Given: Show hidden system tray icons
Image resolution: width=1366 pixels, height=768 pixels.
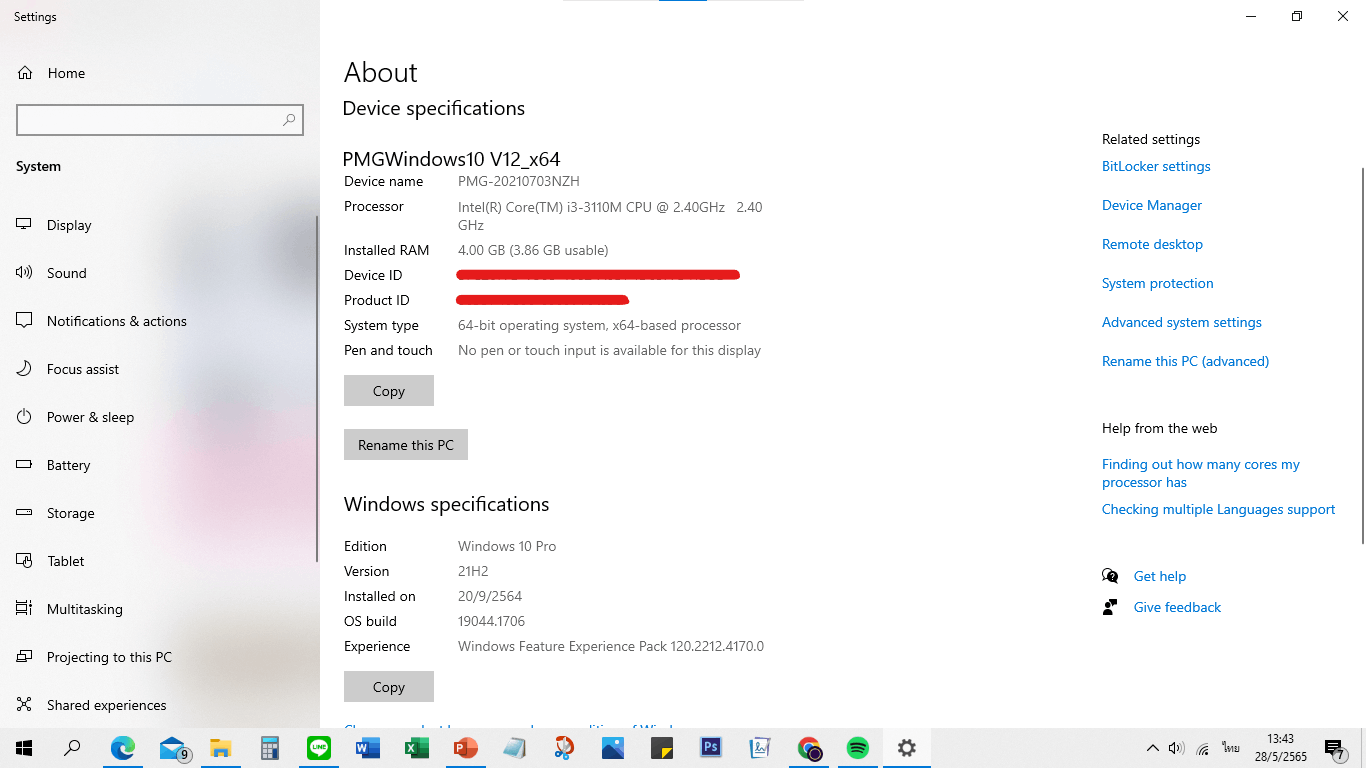Looking at the screenshot, I should click(1153, 748).
